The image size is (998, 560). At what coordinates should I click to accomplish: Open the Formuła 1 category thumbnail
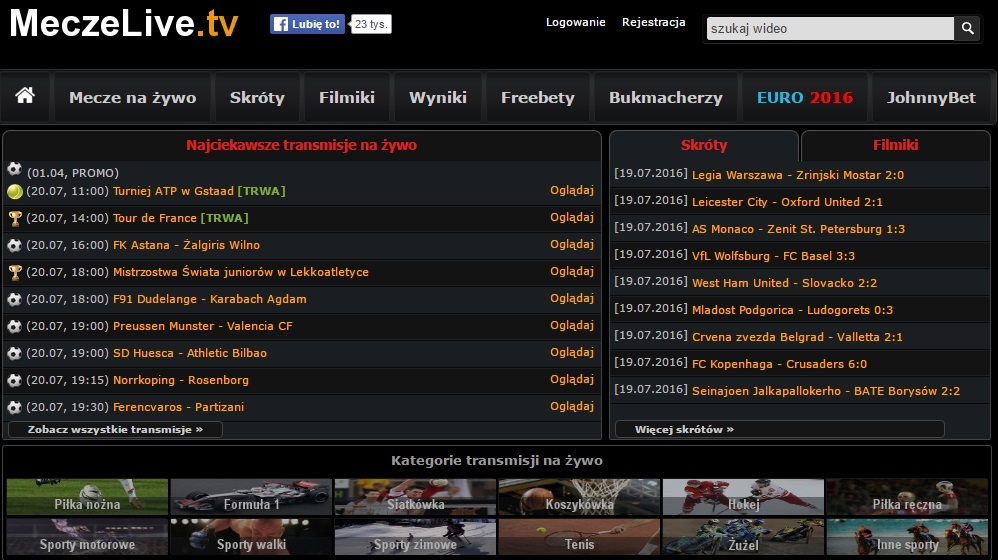click(x=251, y=497)
